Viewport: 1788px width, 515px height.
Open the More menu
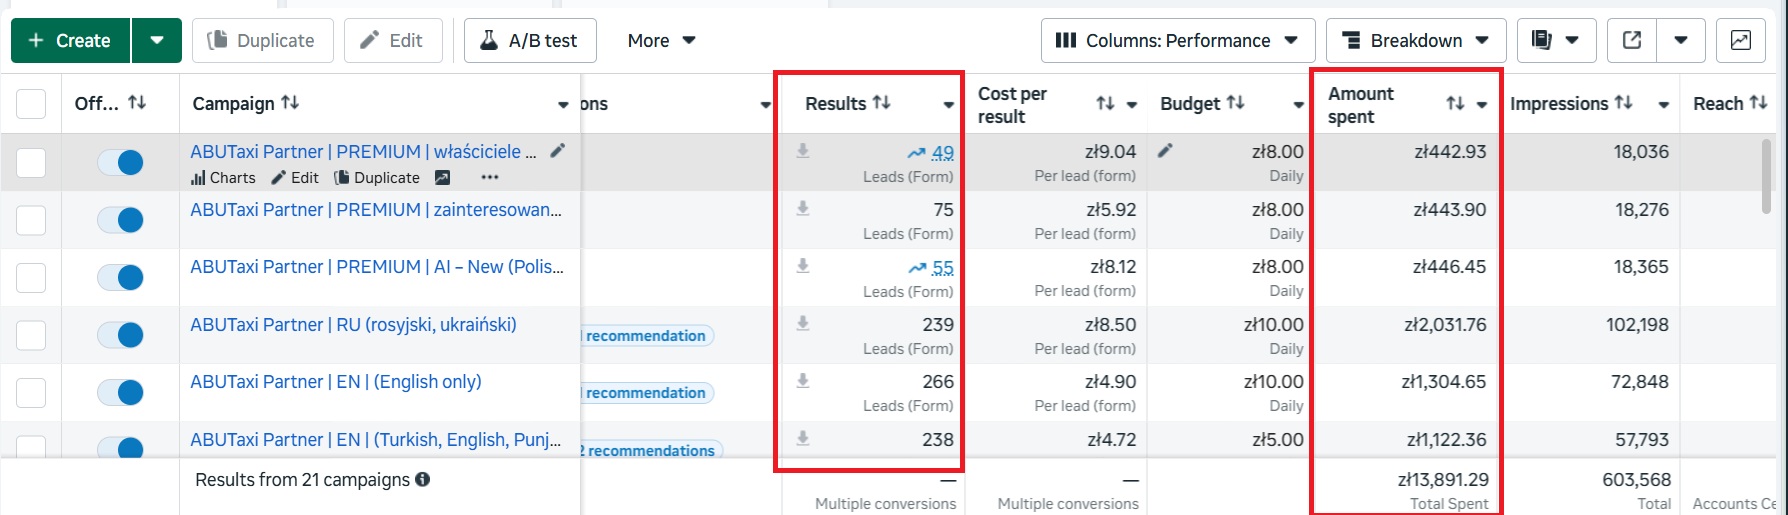tap(661, 40)
